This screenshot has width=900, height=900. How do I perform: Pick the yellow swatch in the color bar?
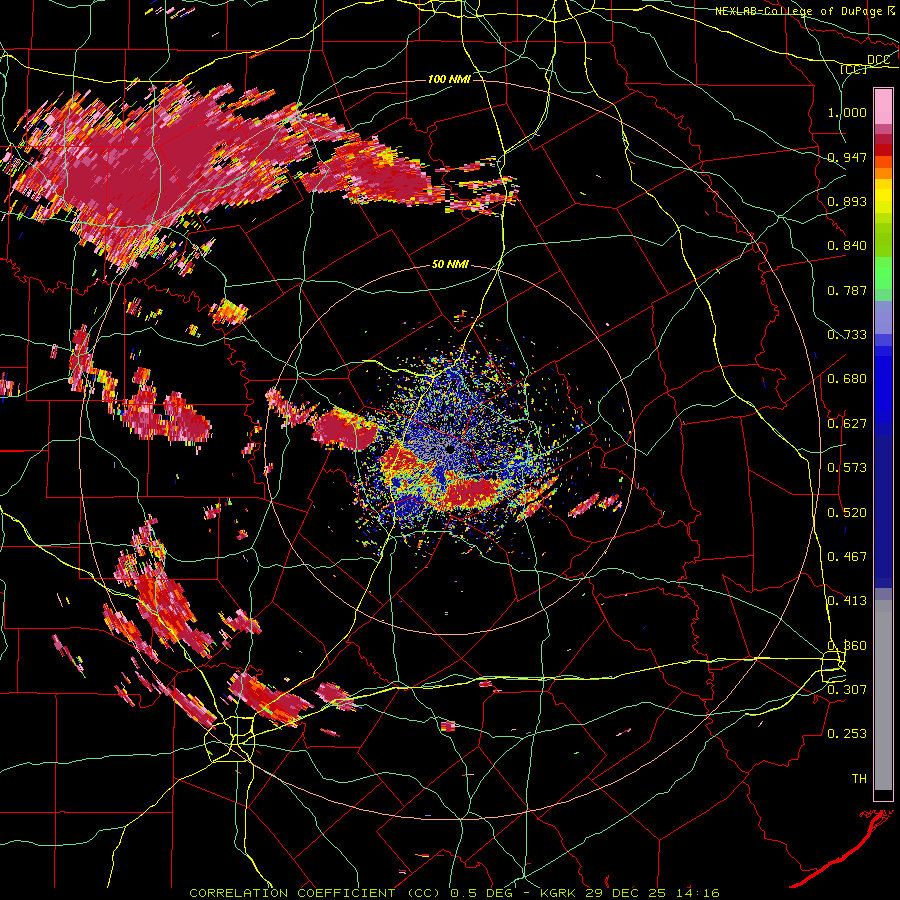click(883, 195)
